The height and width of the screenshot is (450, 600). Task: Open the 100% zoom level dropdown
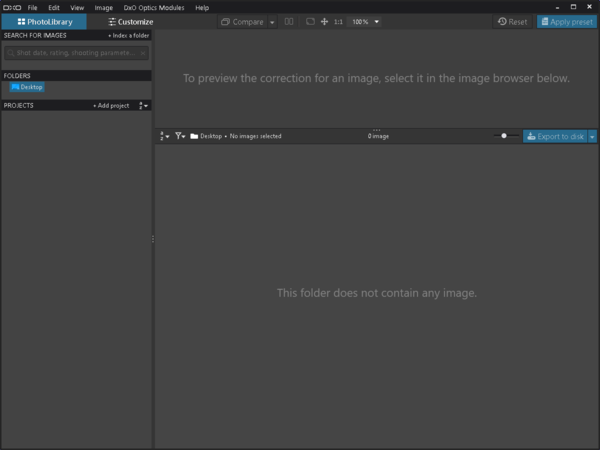[364, 21]
